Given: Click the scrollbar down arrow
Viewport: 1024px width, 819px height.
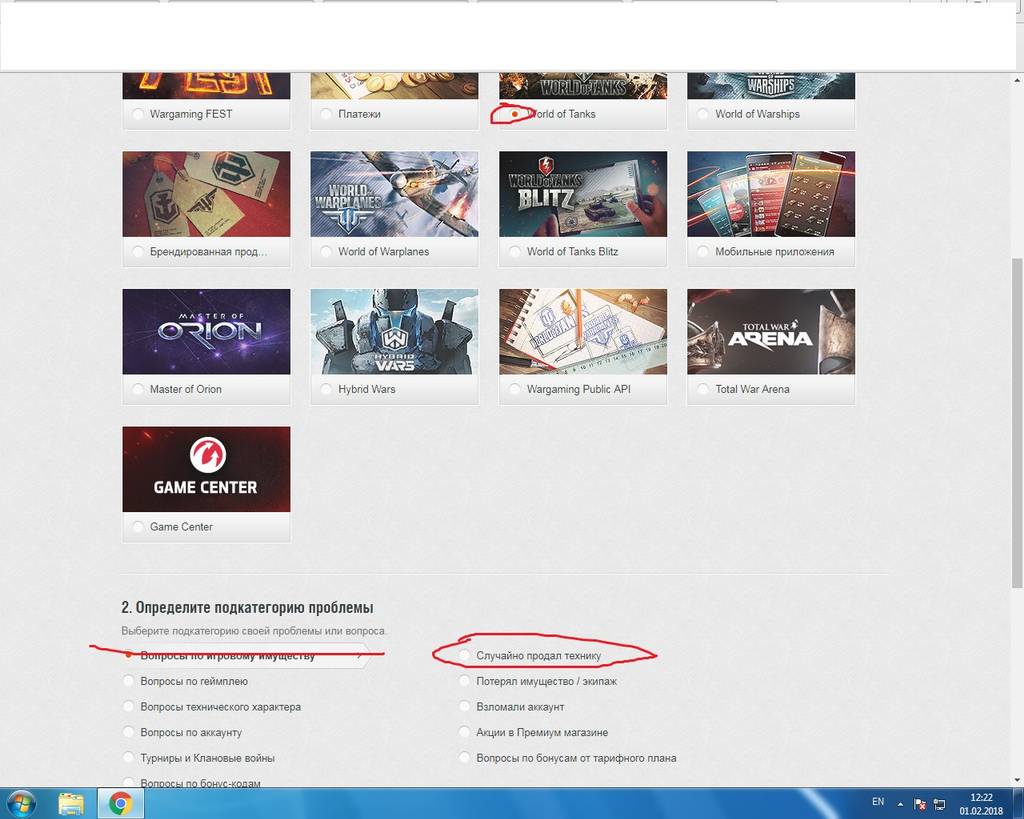Looking at the screenshot, I should (1017, 780).
